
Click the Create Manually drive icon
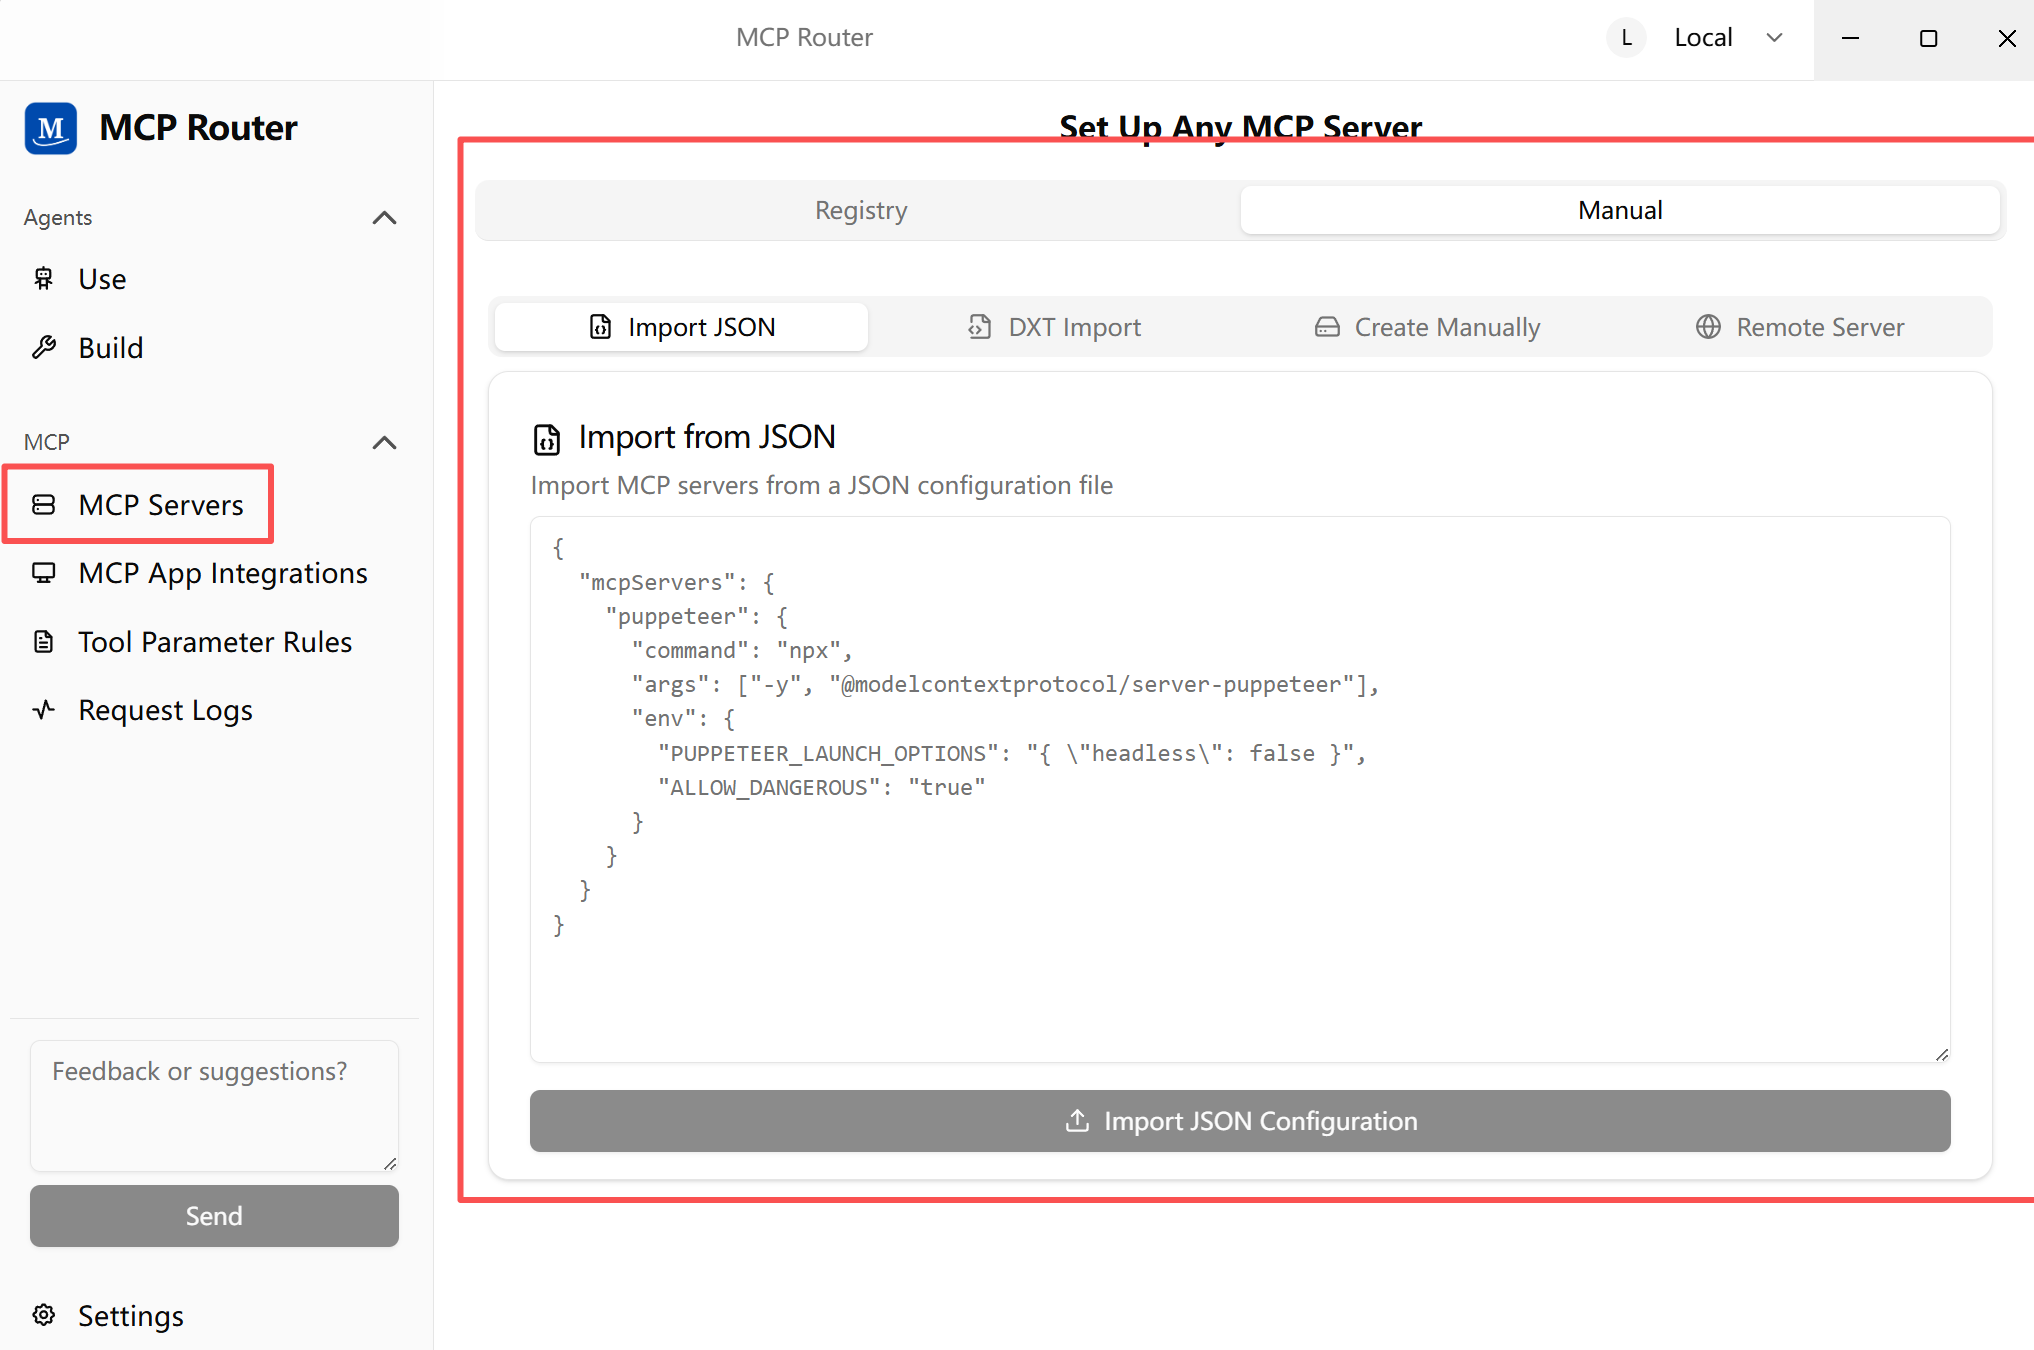tap(1327, 327)
